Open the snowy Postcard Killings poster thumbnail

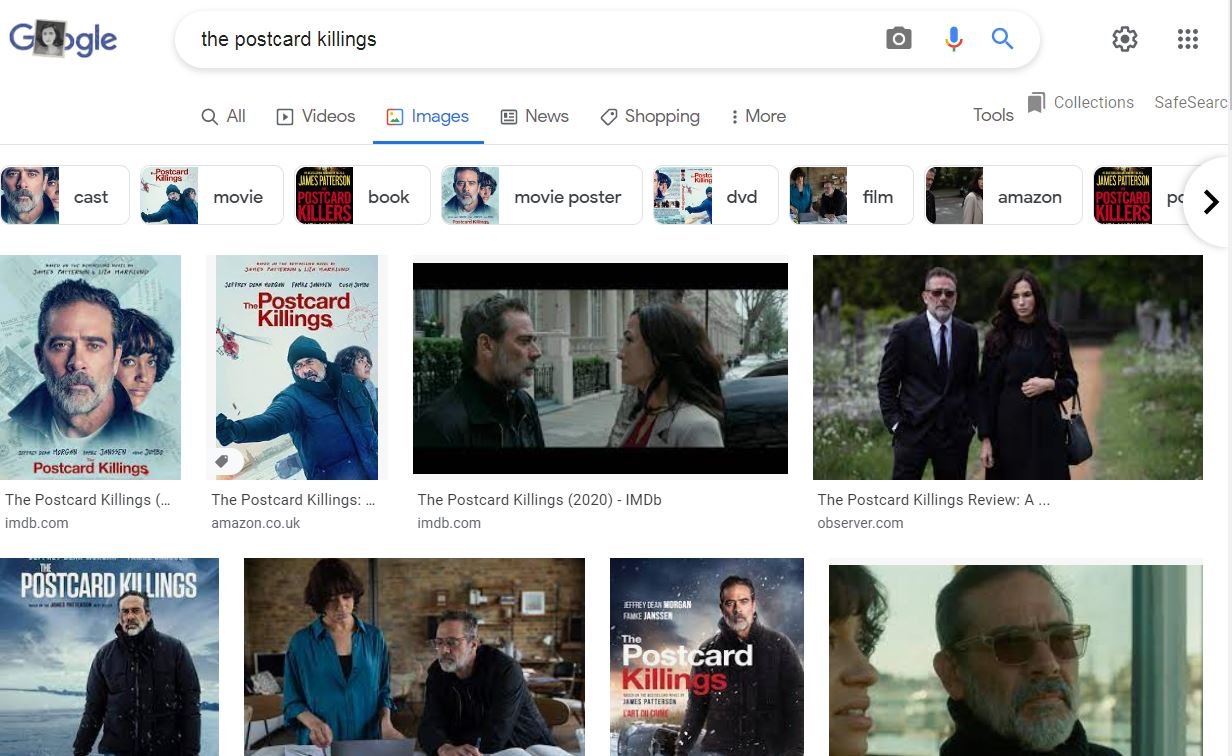pos(109,657)
